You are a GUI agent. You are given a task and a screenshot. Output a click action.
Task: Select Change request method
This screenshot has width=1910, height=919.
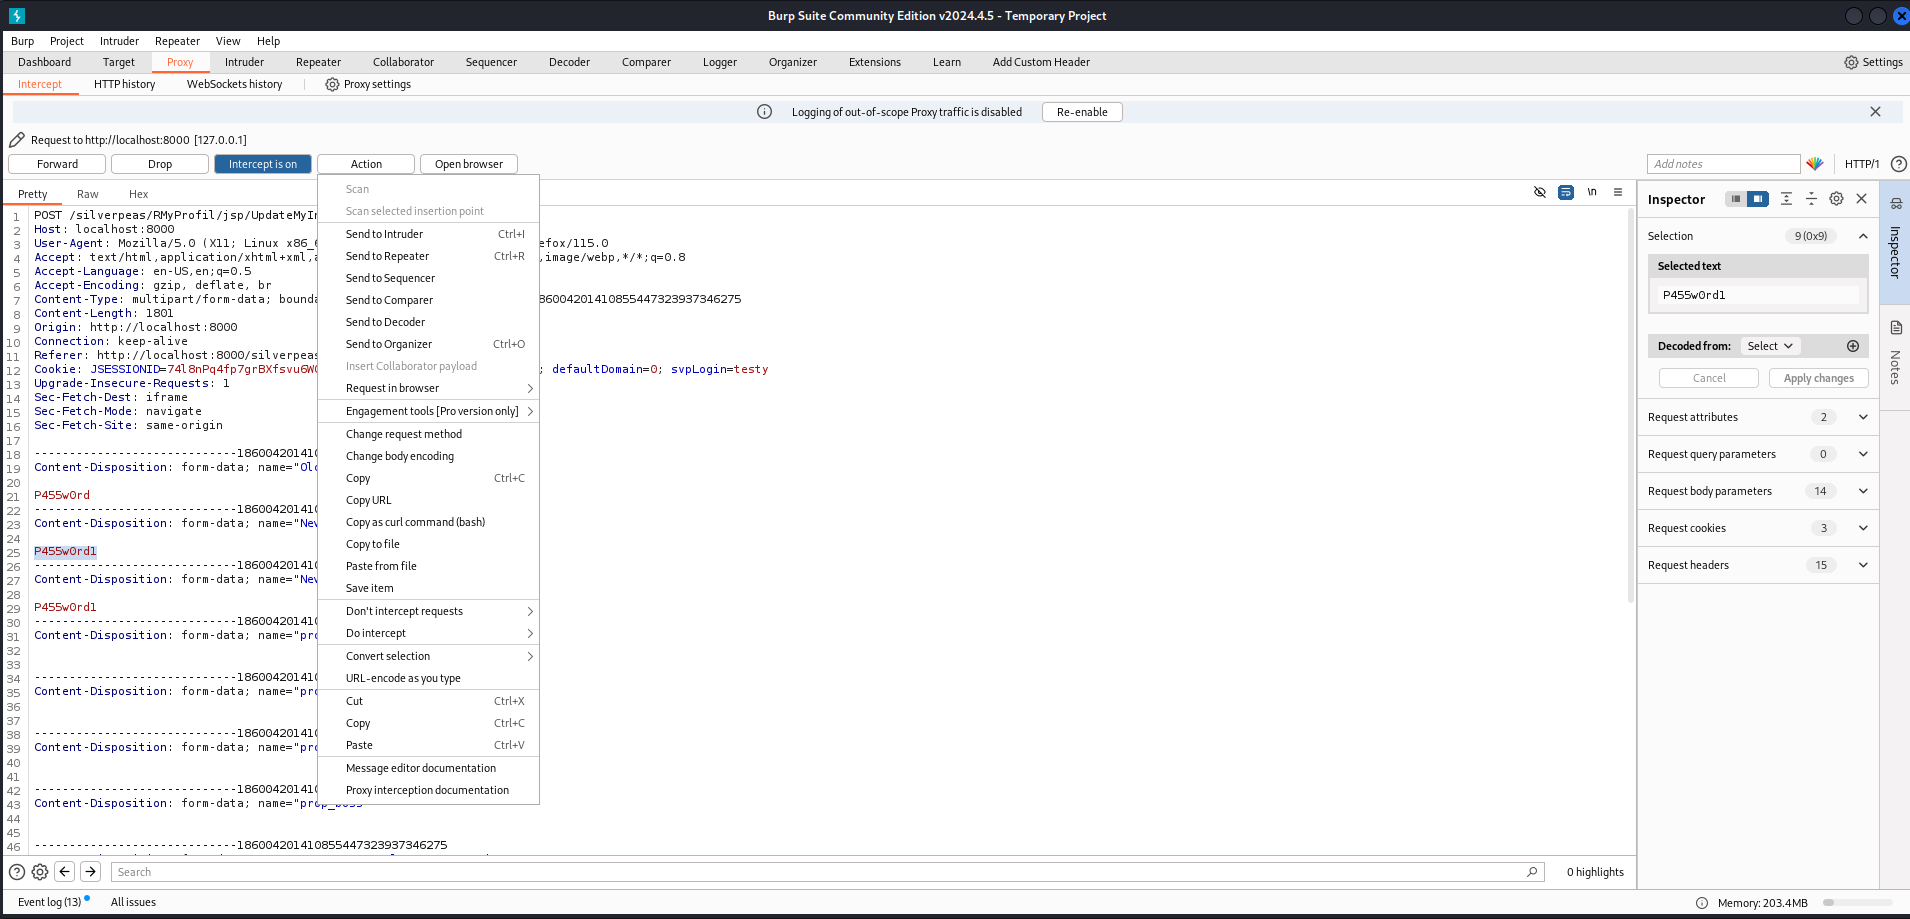coord(428,434)
